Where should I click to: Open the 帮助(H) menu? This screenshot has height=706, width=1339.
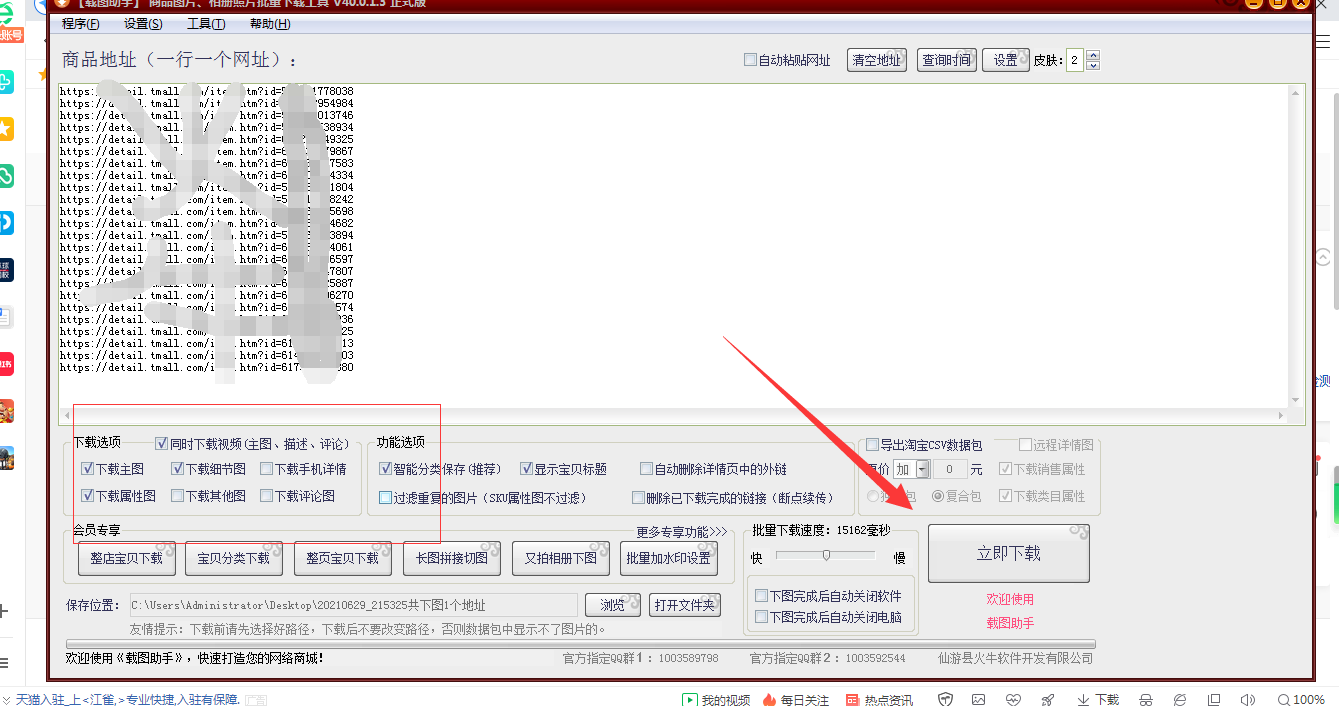pyautogui.click(x=270, y=24)
